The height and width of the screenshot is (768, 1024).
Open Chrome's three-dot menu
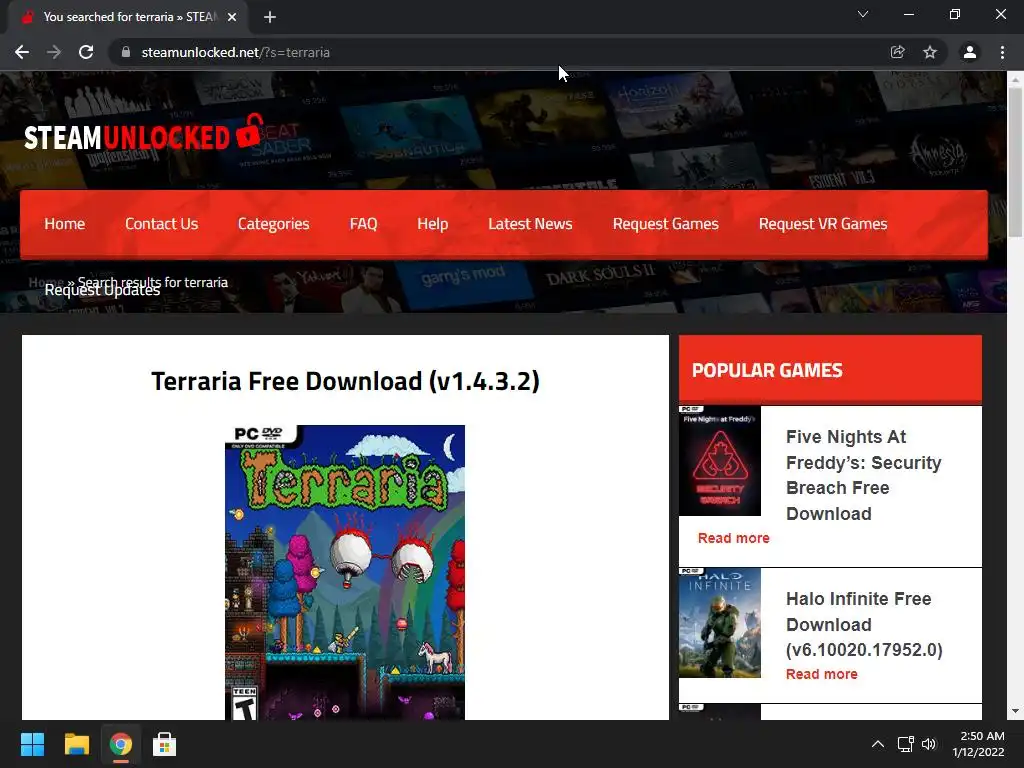[x=1002, y=52]
